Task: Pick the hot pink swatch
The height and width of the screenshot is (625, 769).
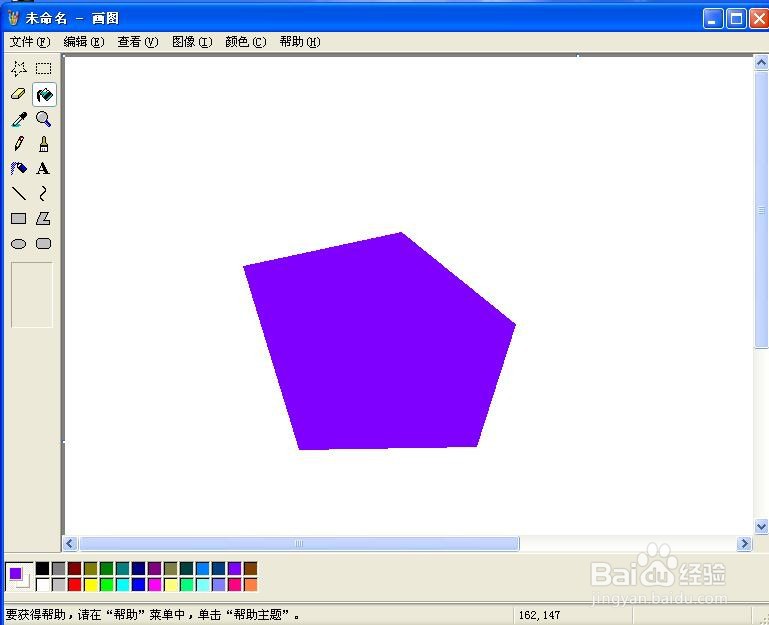Action: (234, 584)
